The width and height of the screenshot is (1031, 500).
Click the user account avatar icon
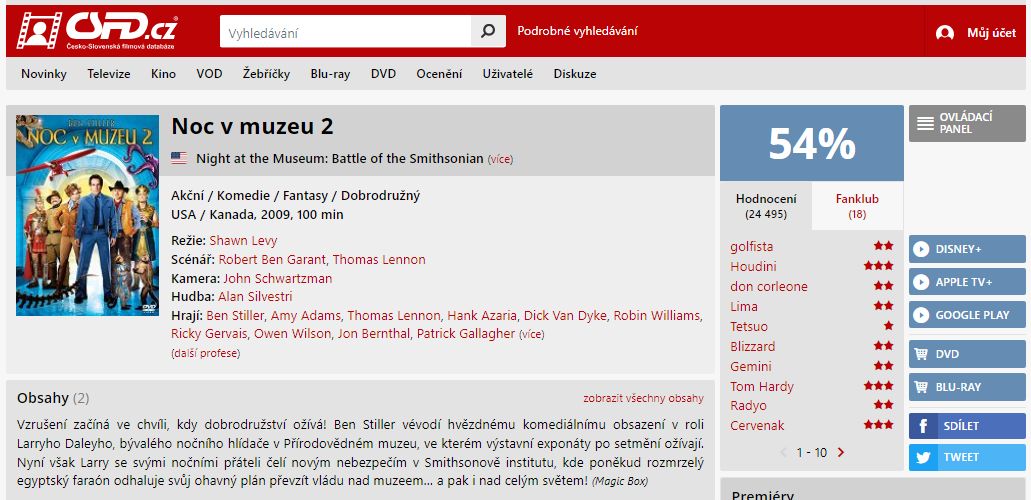[945, 33]
